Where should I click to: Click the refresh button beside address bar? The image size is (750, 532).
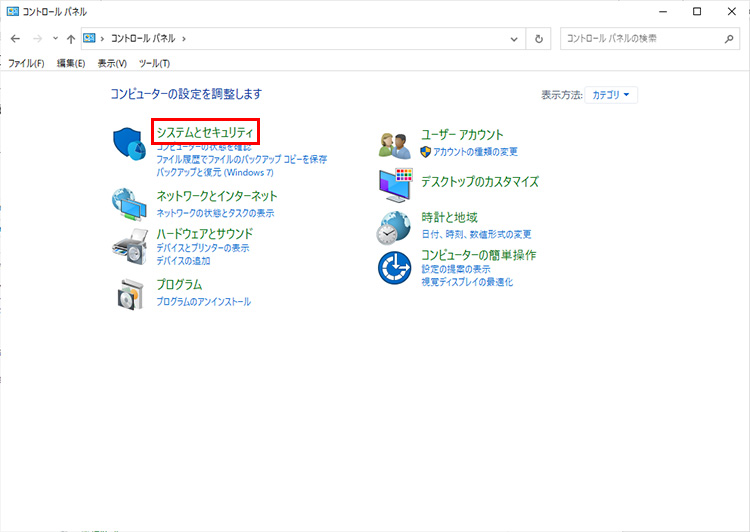[539, 38]
